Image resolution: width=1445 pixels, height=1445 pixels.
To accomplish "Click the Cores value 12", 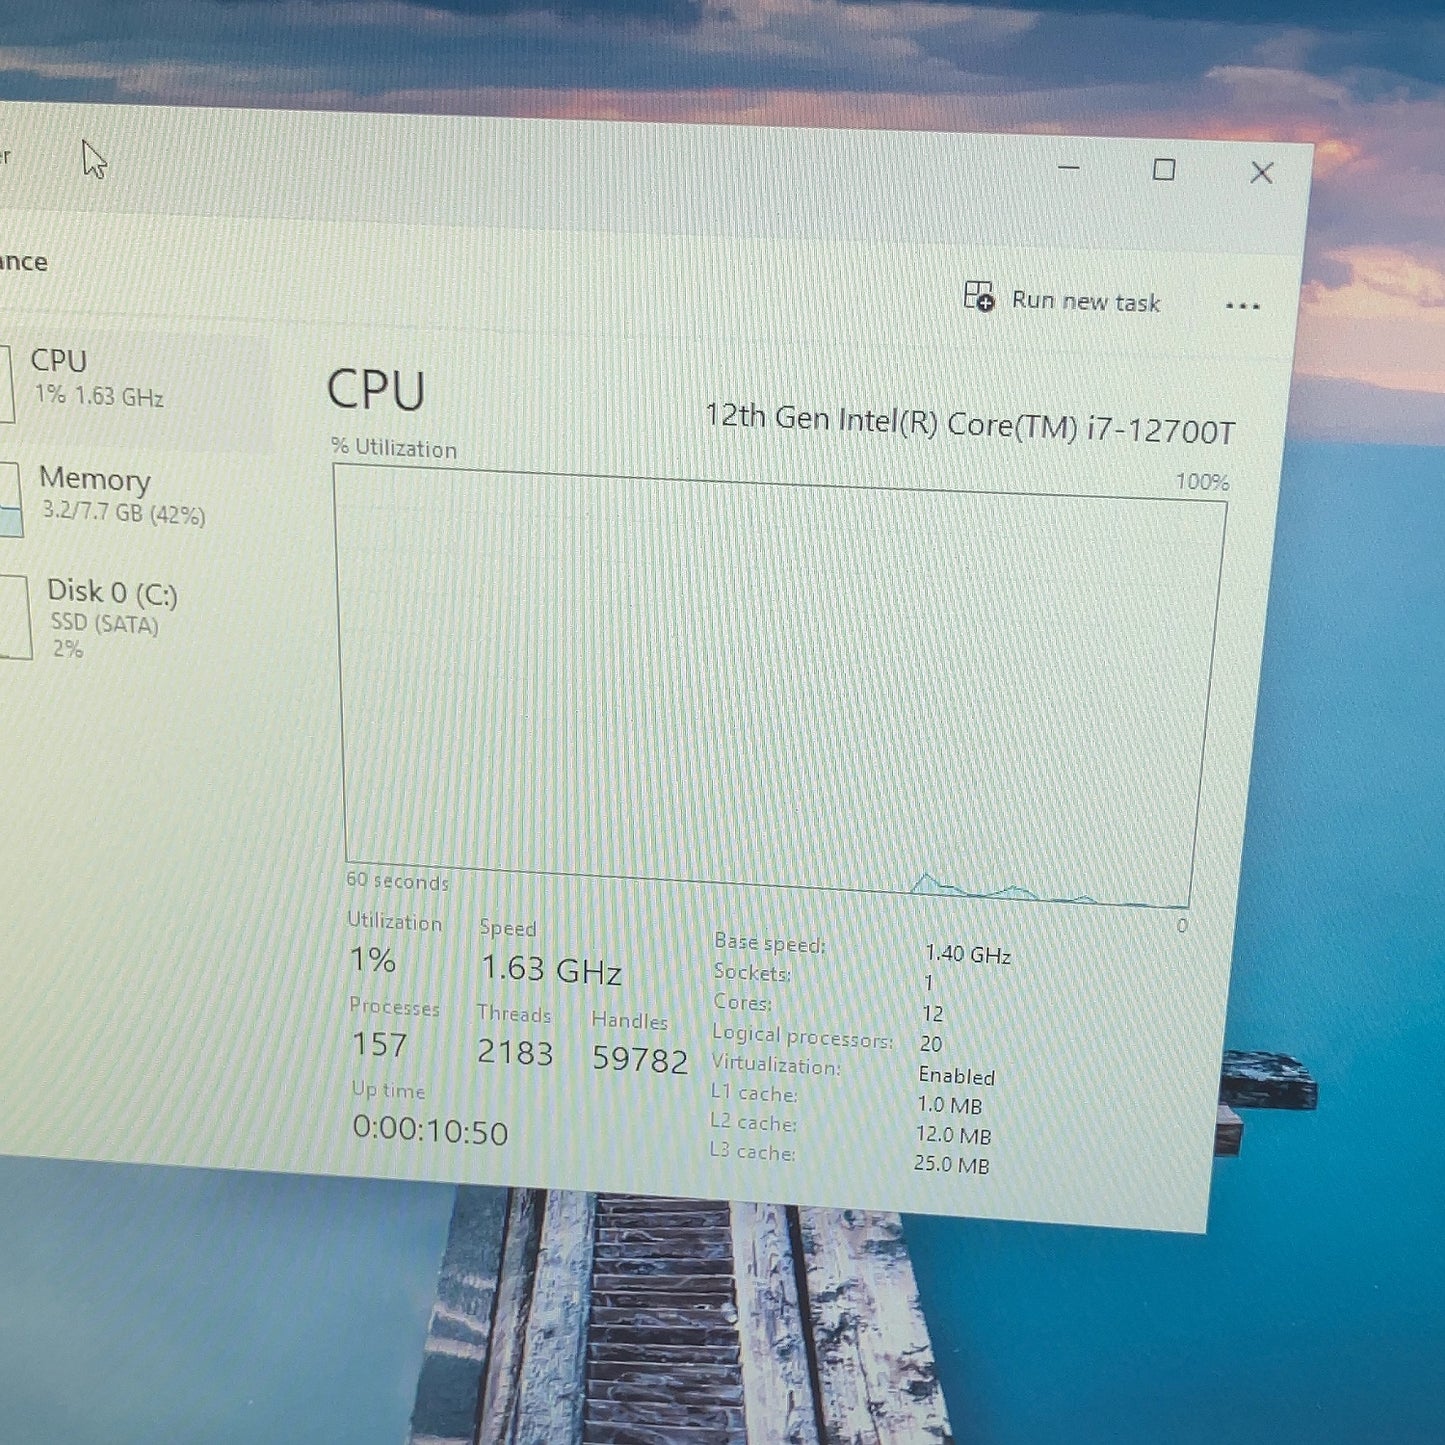I will pyautogui.click(x=933, y=1014).
